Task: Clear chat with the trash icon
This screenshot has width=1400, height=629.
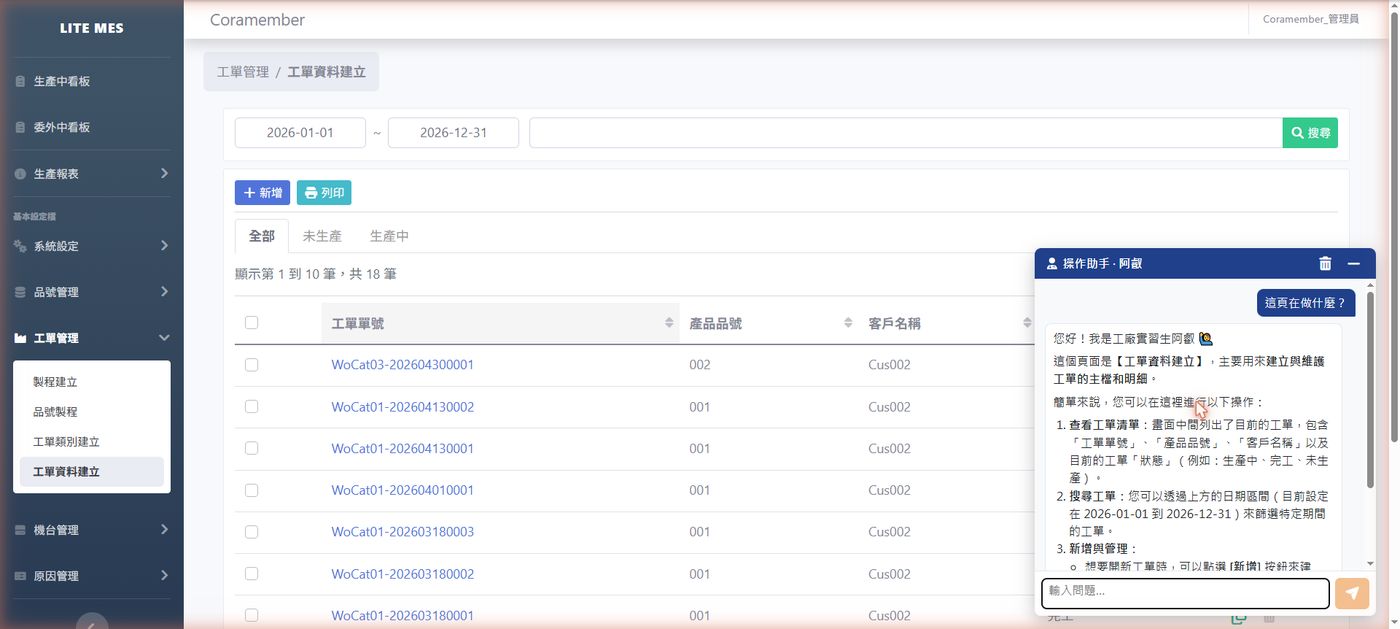Action: pos(1325,264)
